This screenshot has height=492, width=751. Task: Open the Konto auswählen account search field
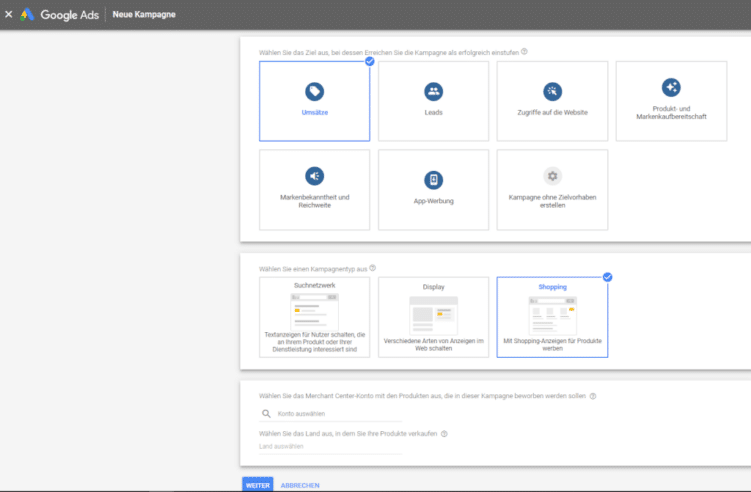(x=330, y=413)
